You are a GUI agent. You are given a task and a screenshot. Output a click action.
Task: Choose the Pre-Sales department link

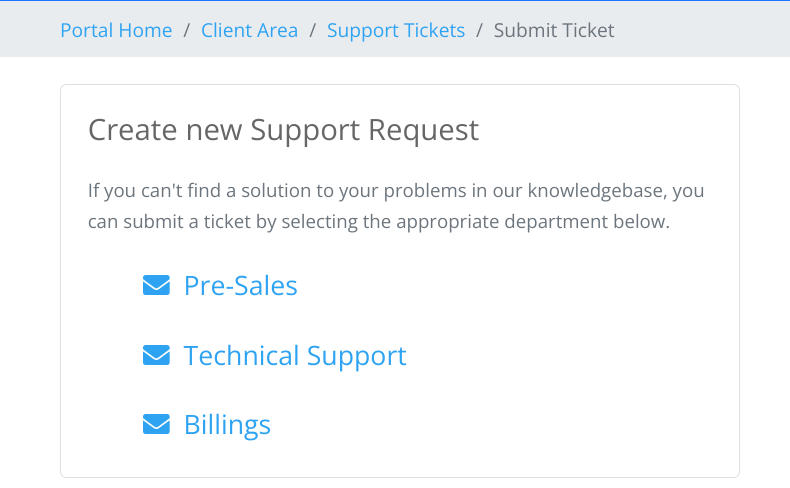(x=240, y=286)
